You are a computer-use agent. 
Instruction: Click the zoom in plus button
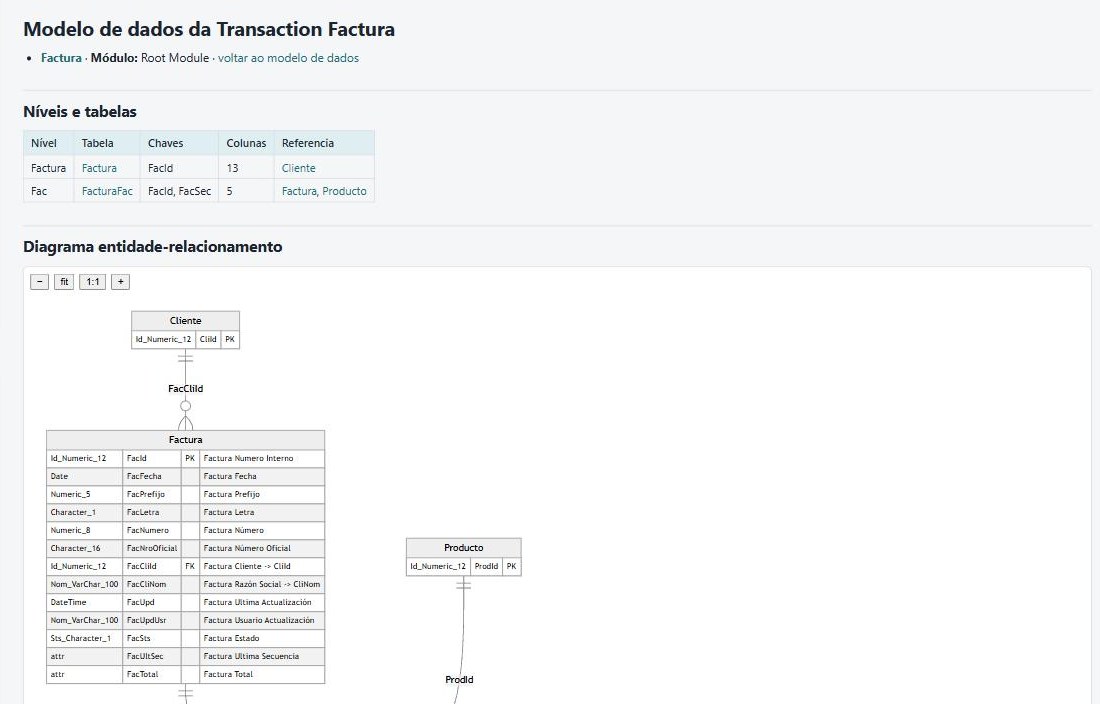(121, 282)
